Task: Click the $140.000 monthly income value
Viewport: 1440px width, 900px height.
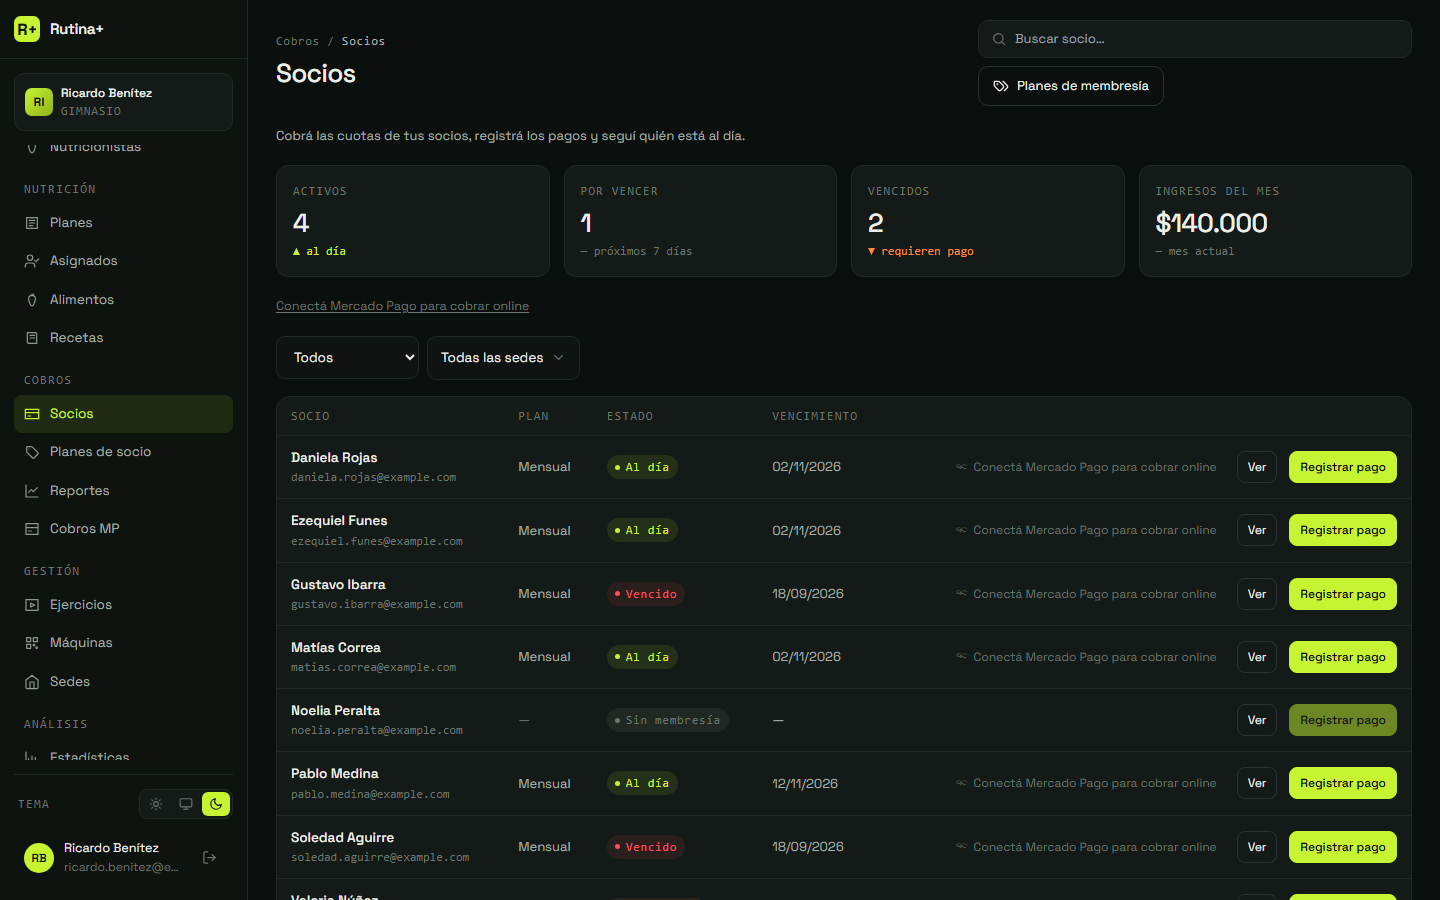Action: coord(1211,223)
